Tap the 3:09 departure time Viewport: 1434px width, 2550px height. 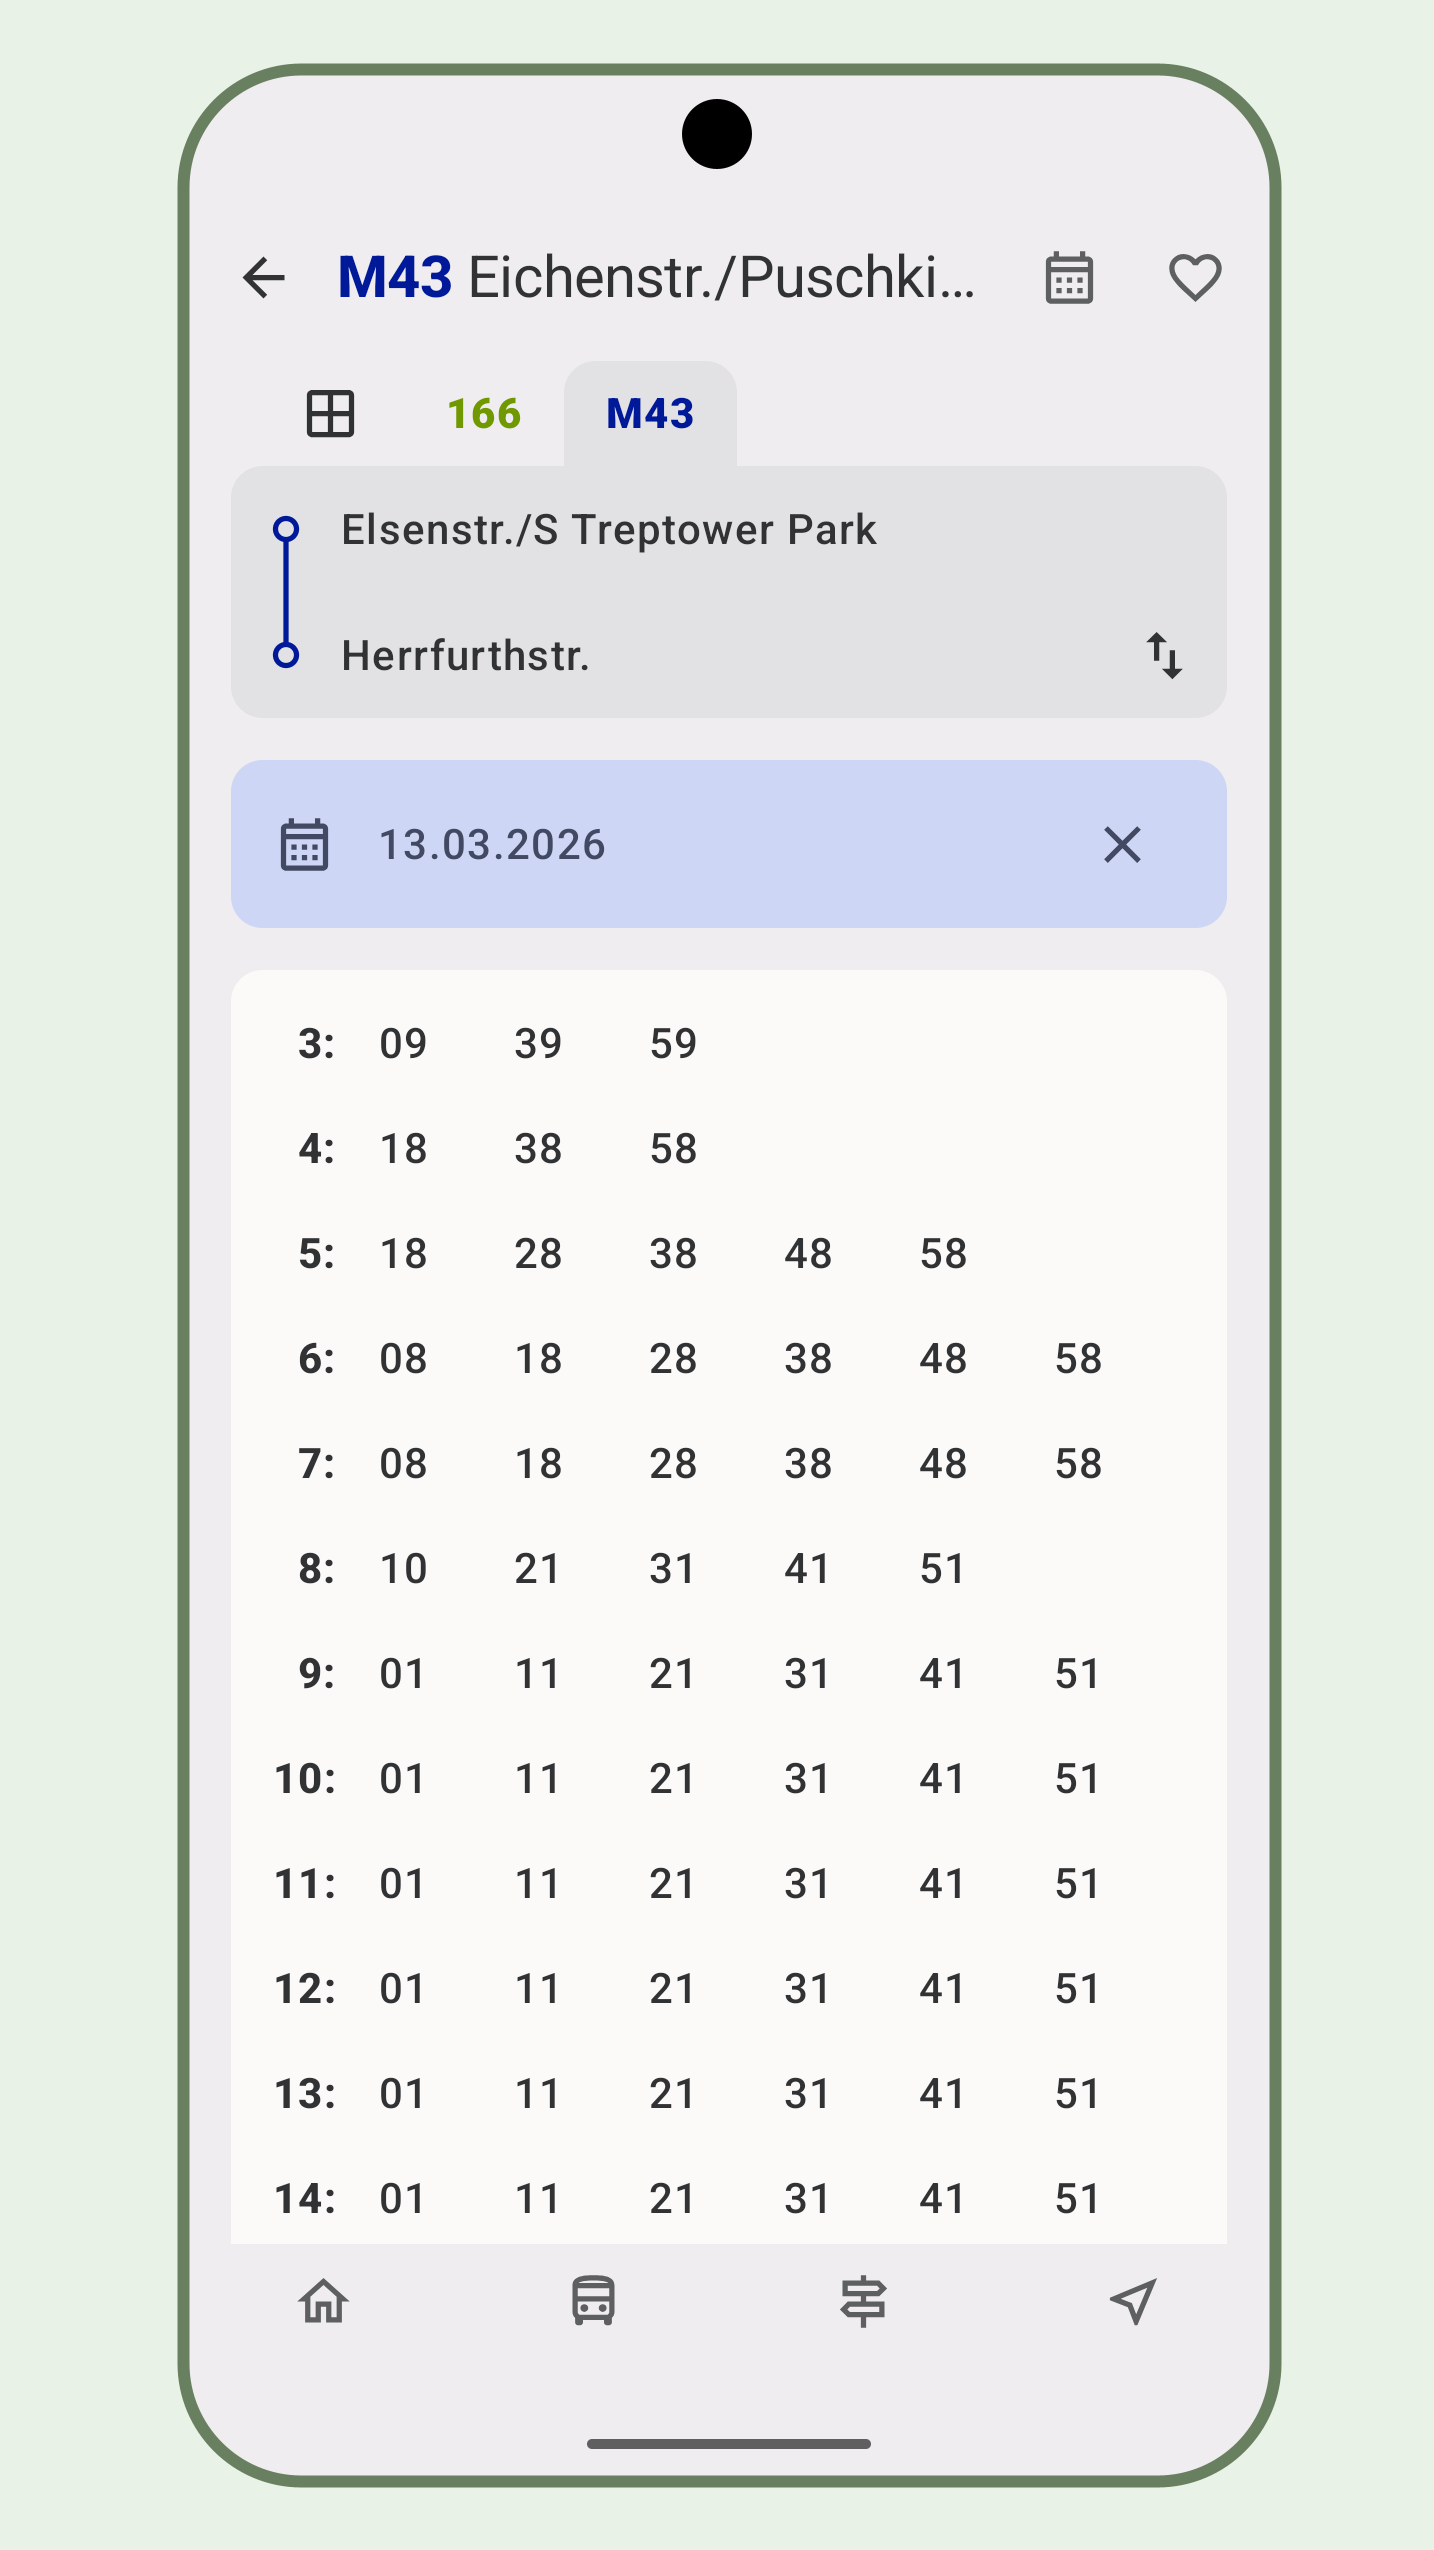403,1044
